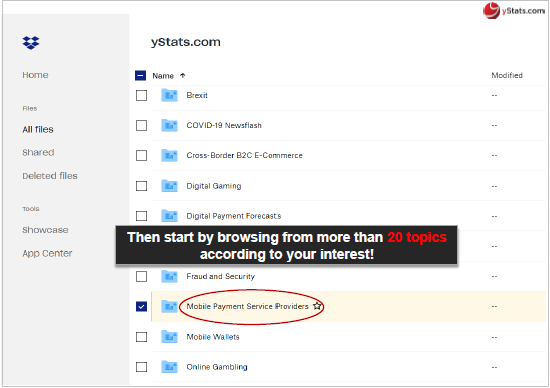550x388 pixels.
Task: Uncheck the Mobile Payment Service Providers checkbox
Action: point(141,307)
